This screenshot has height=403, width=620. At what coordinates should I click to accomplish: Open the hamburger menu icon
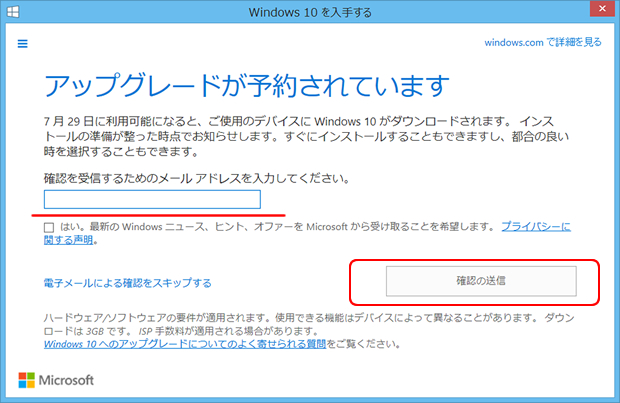pos(23,44)
